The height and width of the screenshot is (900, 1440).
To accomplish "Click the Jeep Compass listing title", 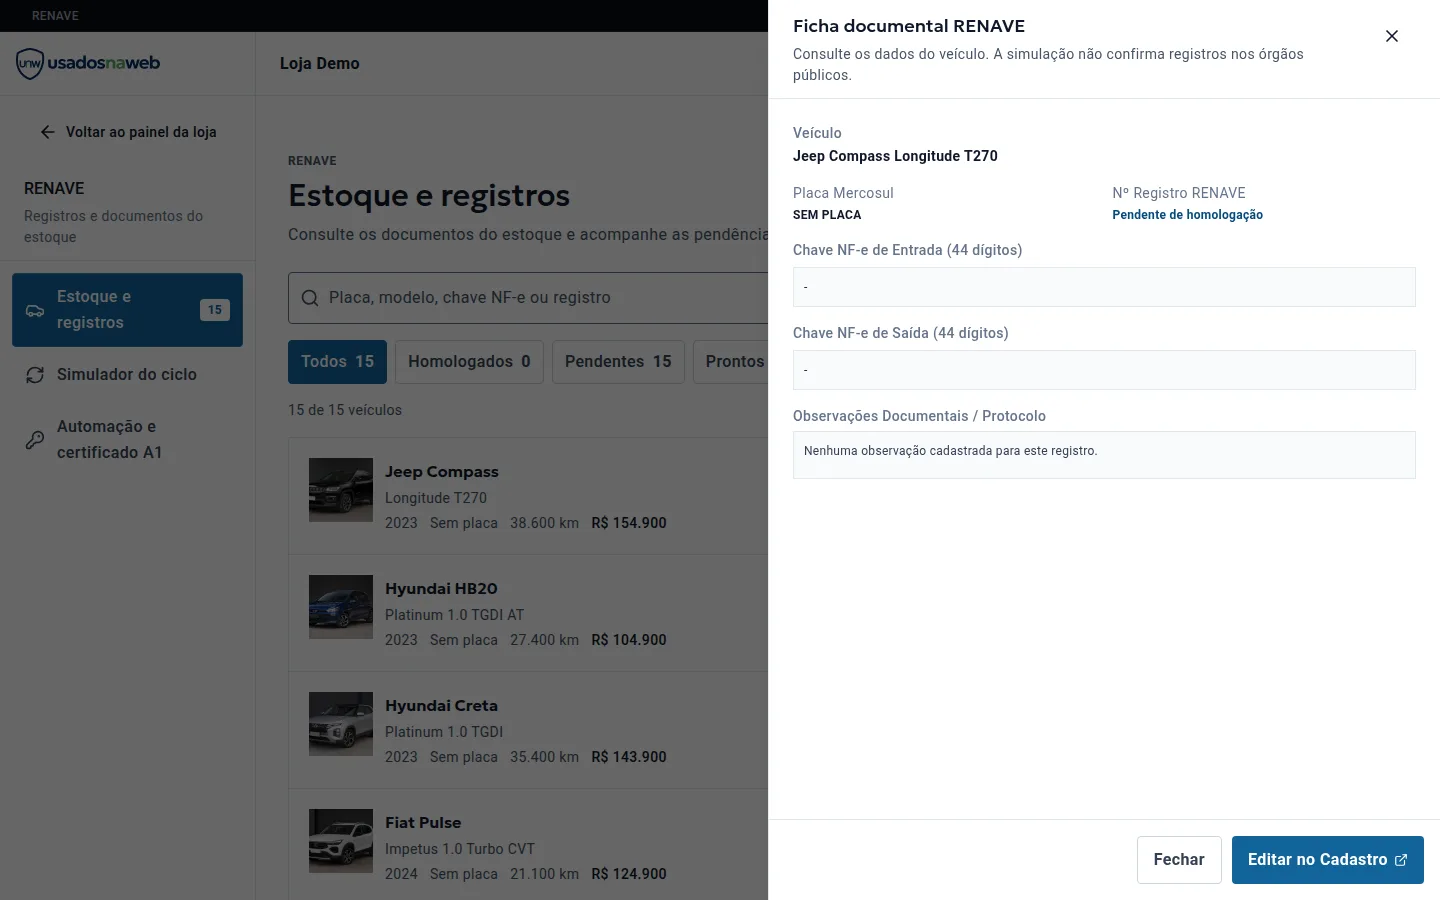I will 442,472.
